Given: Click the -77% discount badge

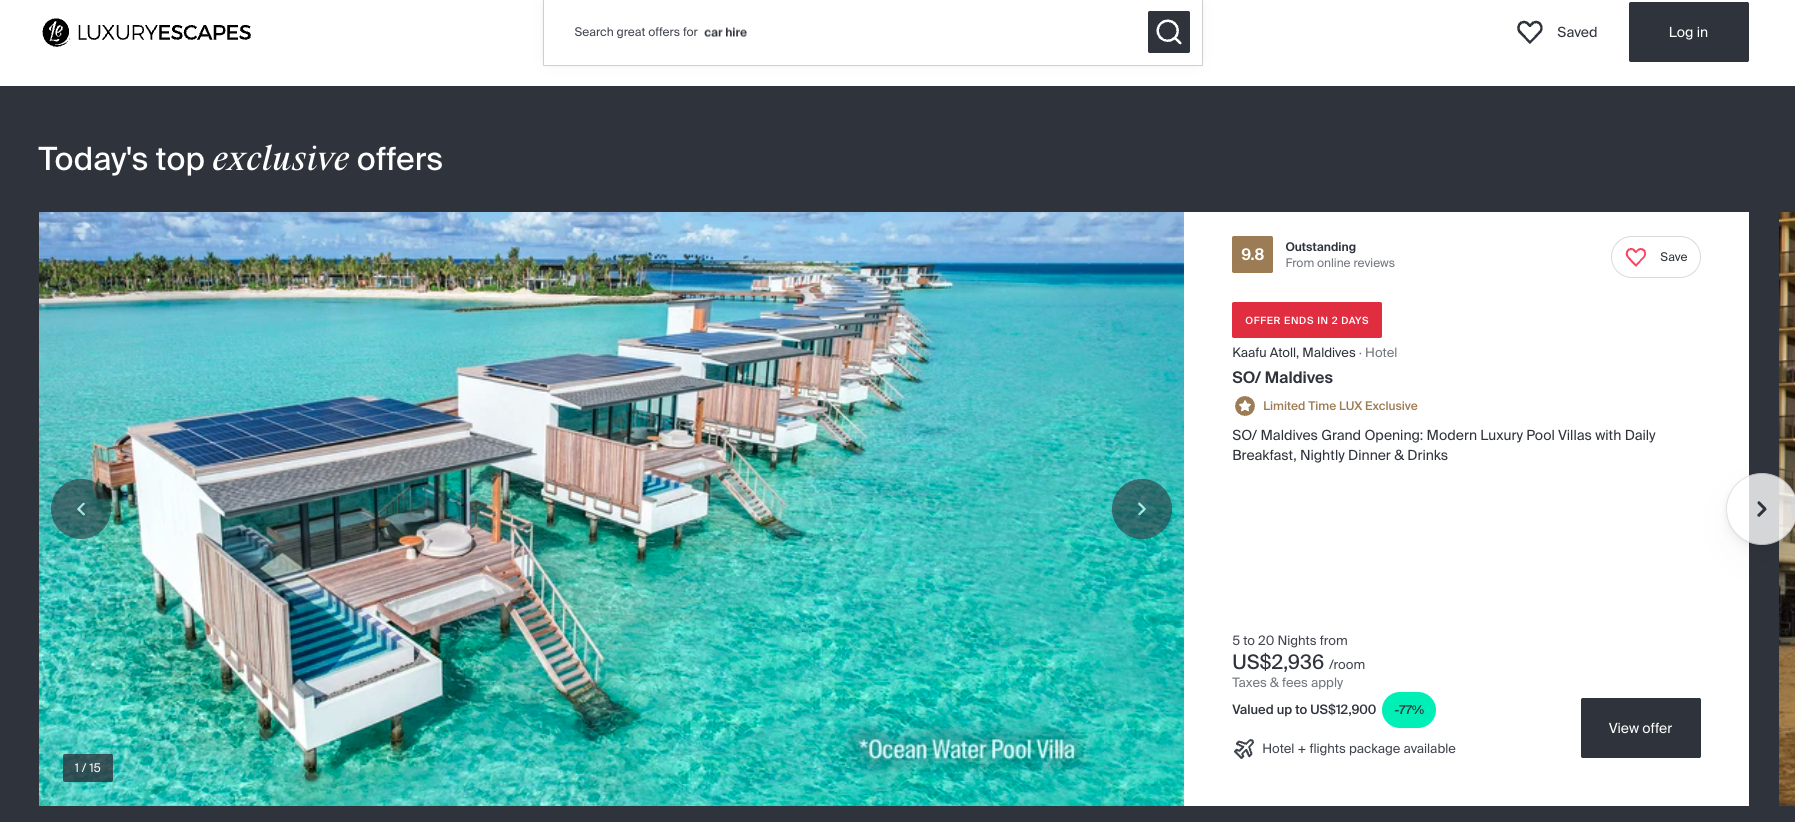Looking at the screenshot, I should [x=1408, y=710].
